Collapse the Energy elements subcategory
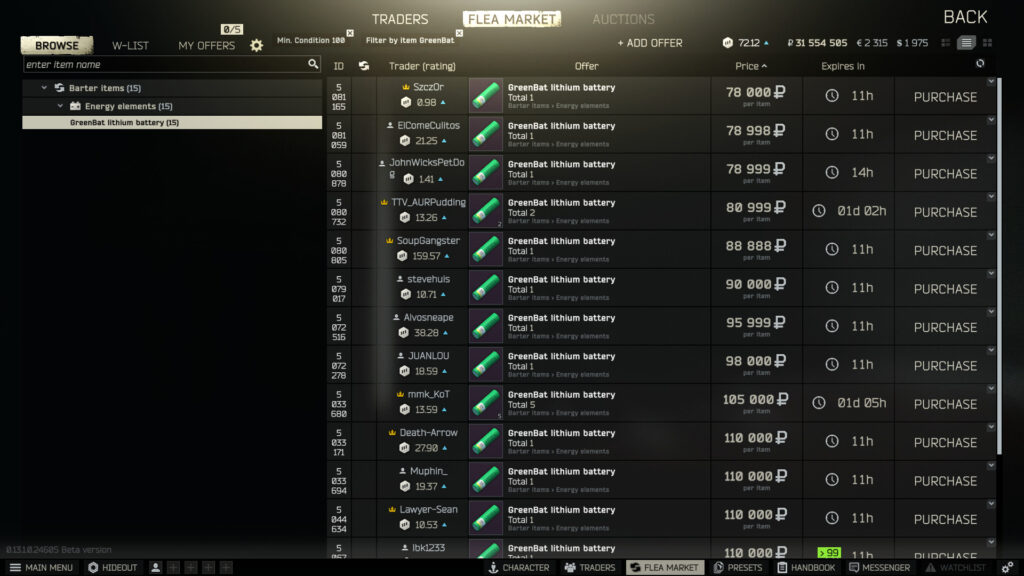 point(60,106)
